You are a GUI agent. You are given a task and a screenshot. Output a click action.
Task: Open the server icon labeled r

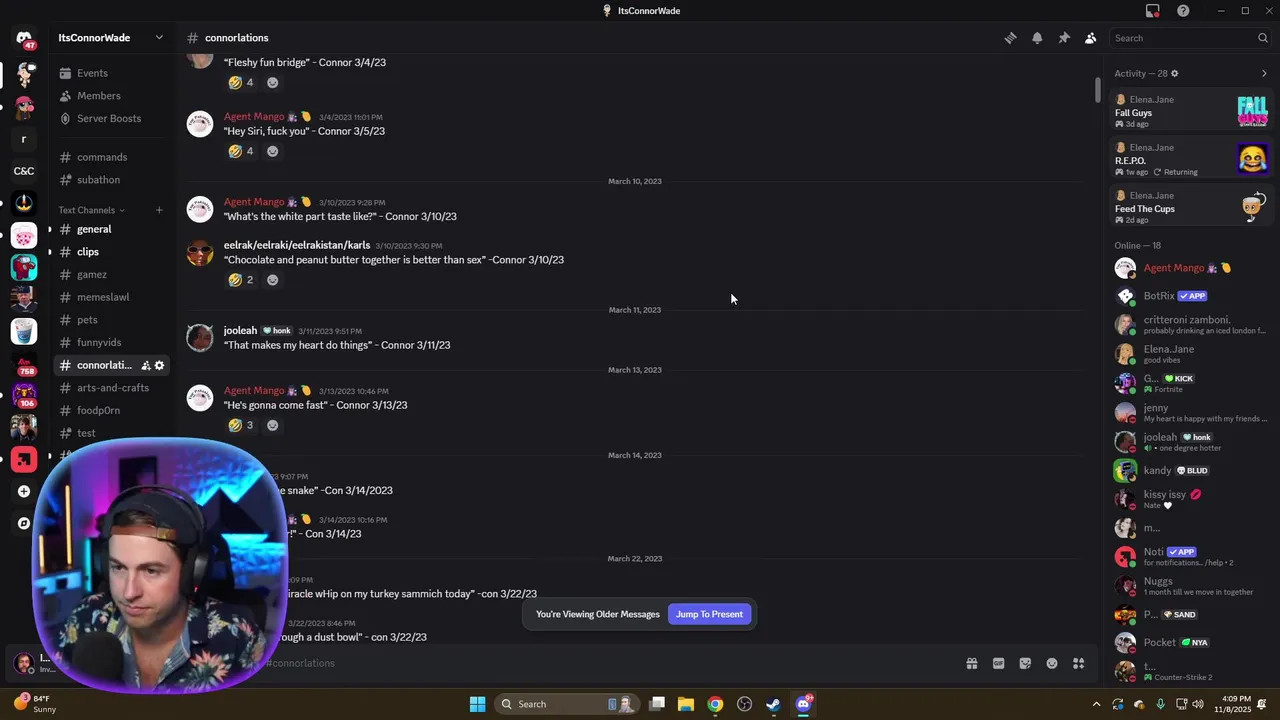coord(24,139)
